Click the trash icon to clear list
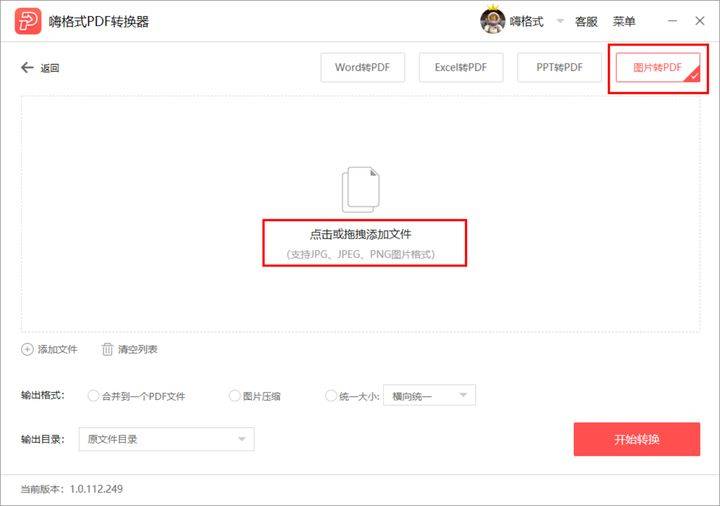Image resolution: width=720 pixels, height=506 pixels. click(x=107, y=349)
